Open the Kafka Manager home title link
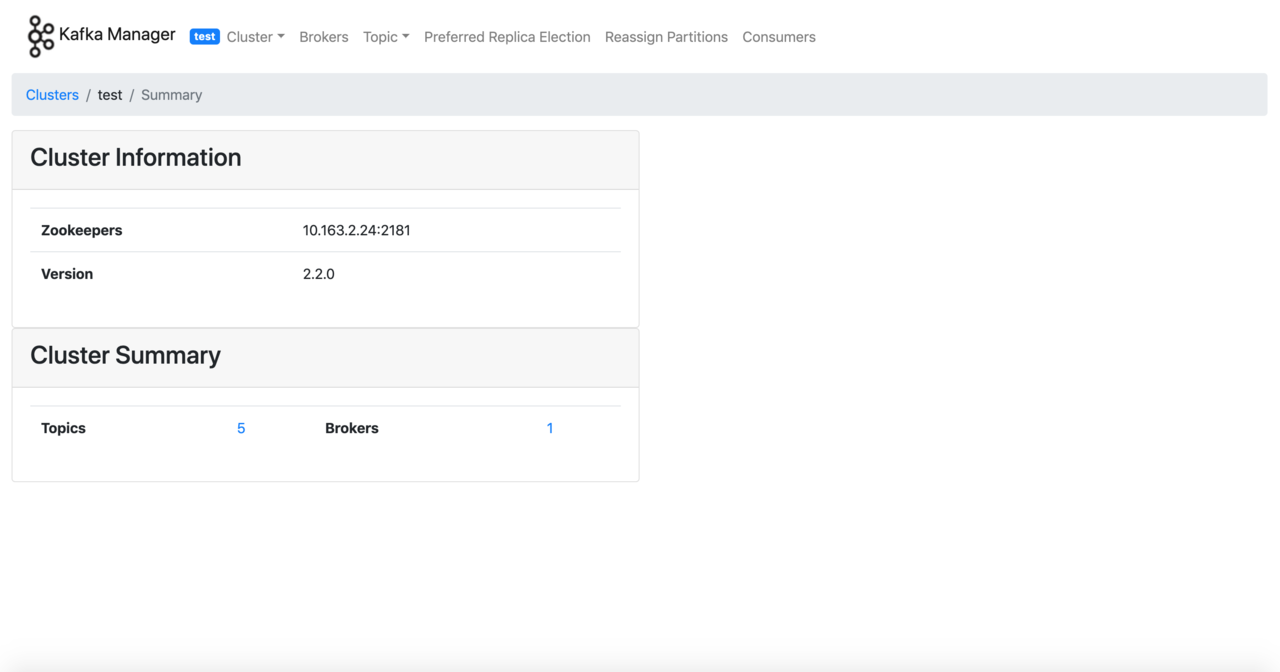The width and height of the screenshot is (1280, 672). tap(117, 35)
